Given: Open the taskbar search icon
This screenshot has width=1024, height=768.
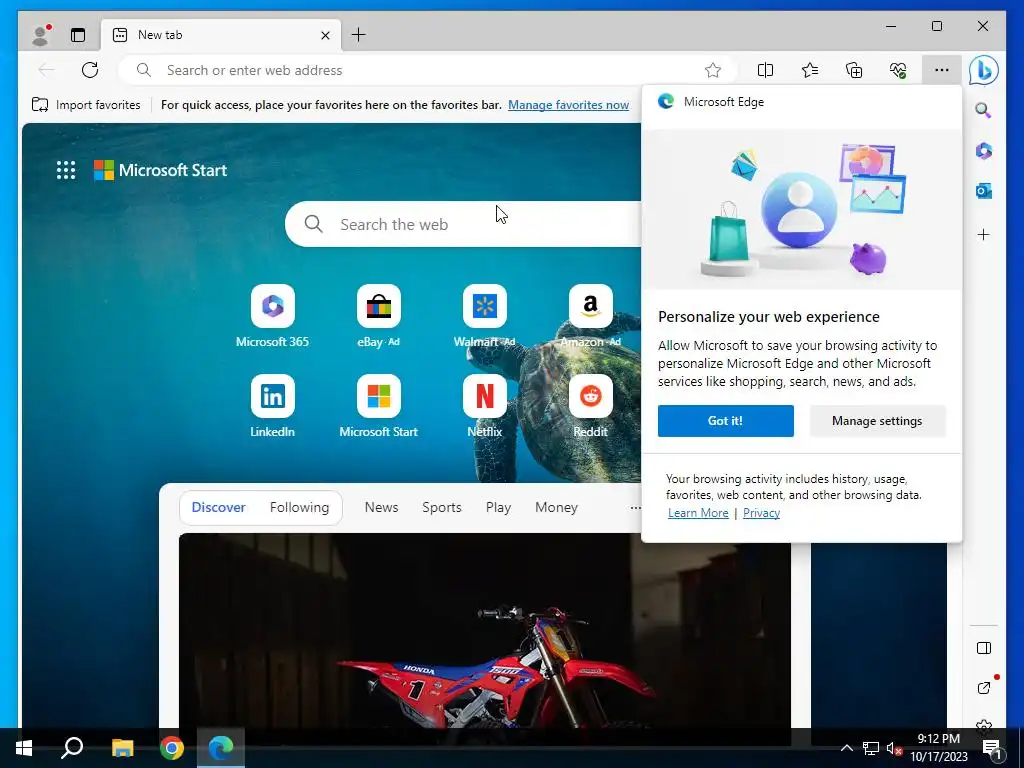Looking at the screenshot, I should pyautogui.click(x=72, y=748).
